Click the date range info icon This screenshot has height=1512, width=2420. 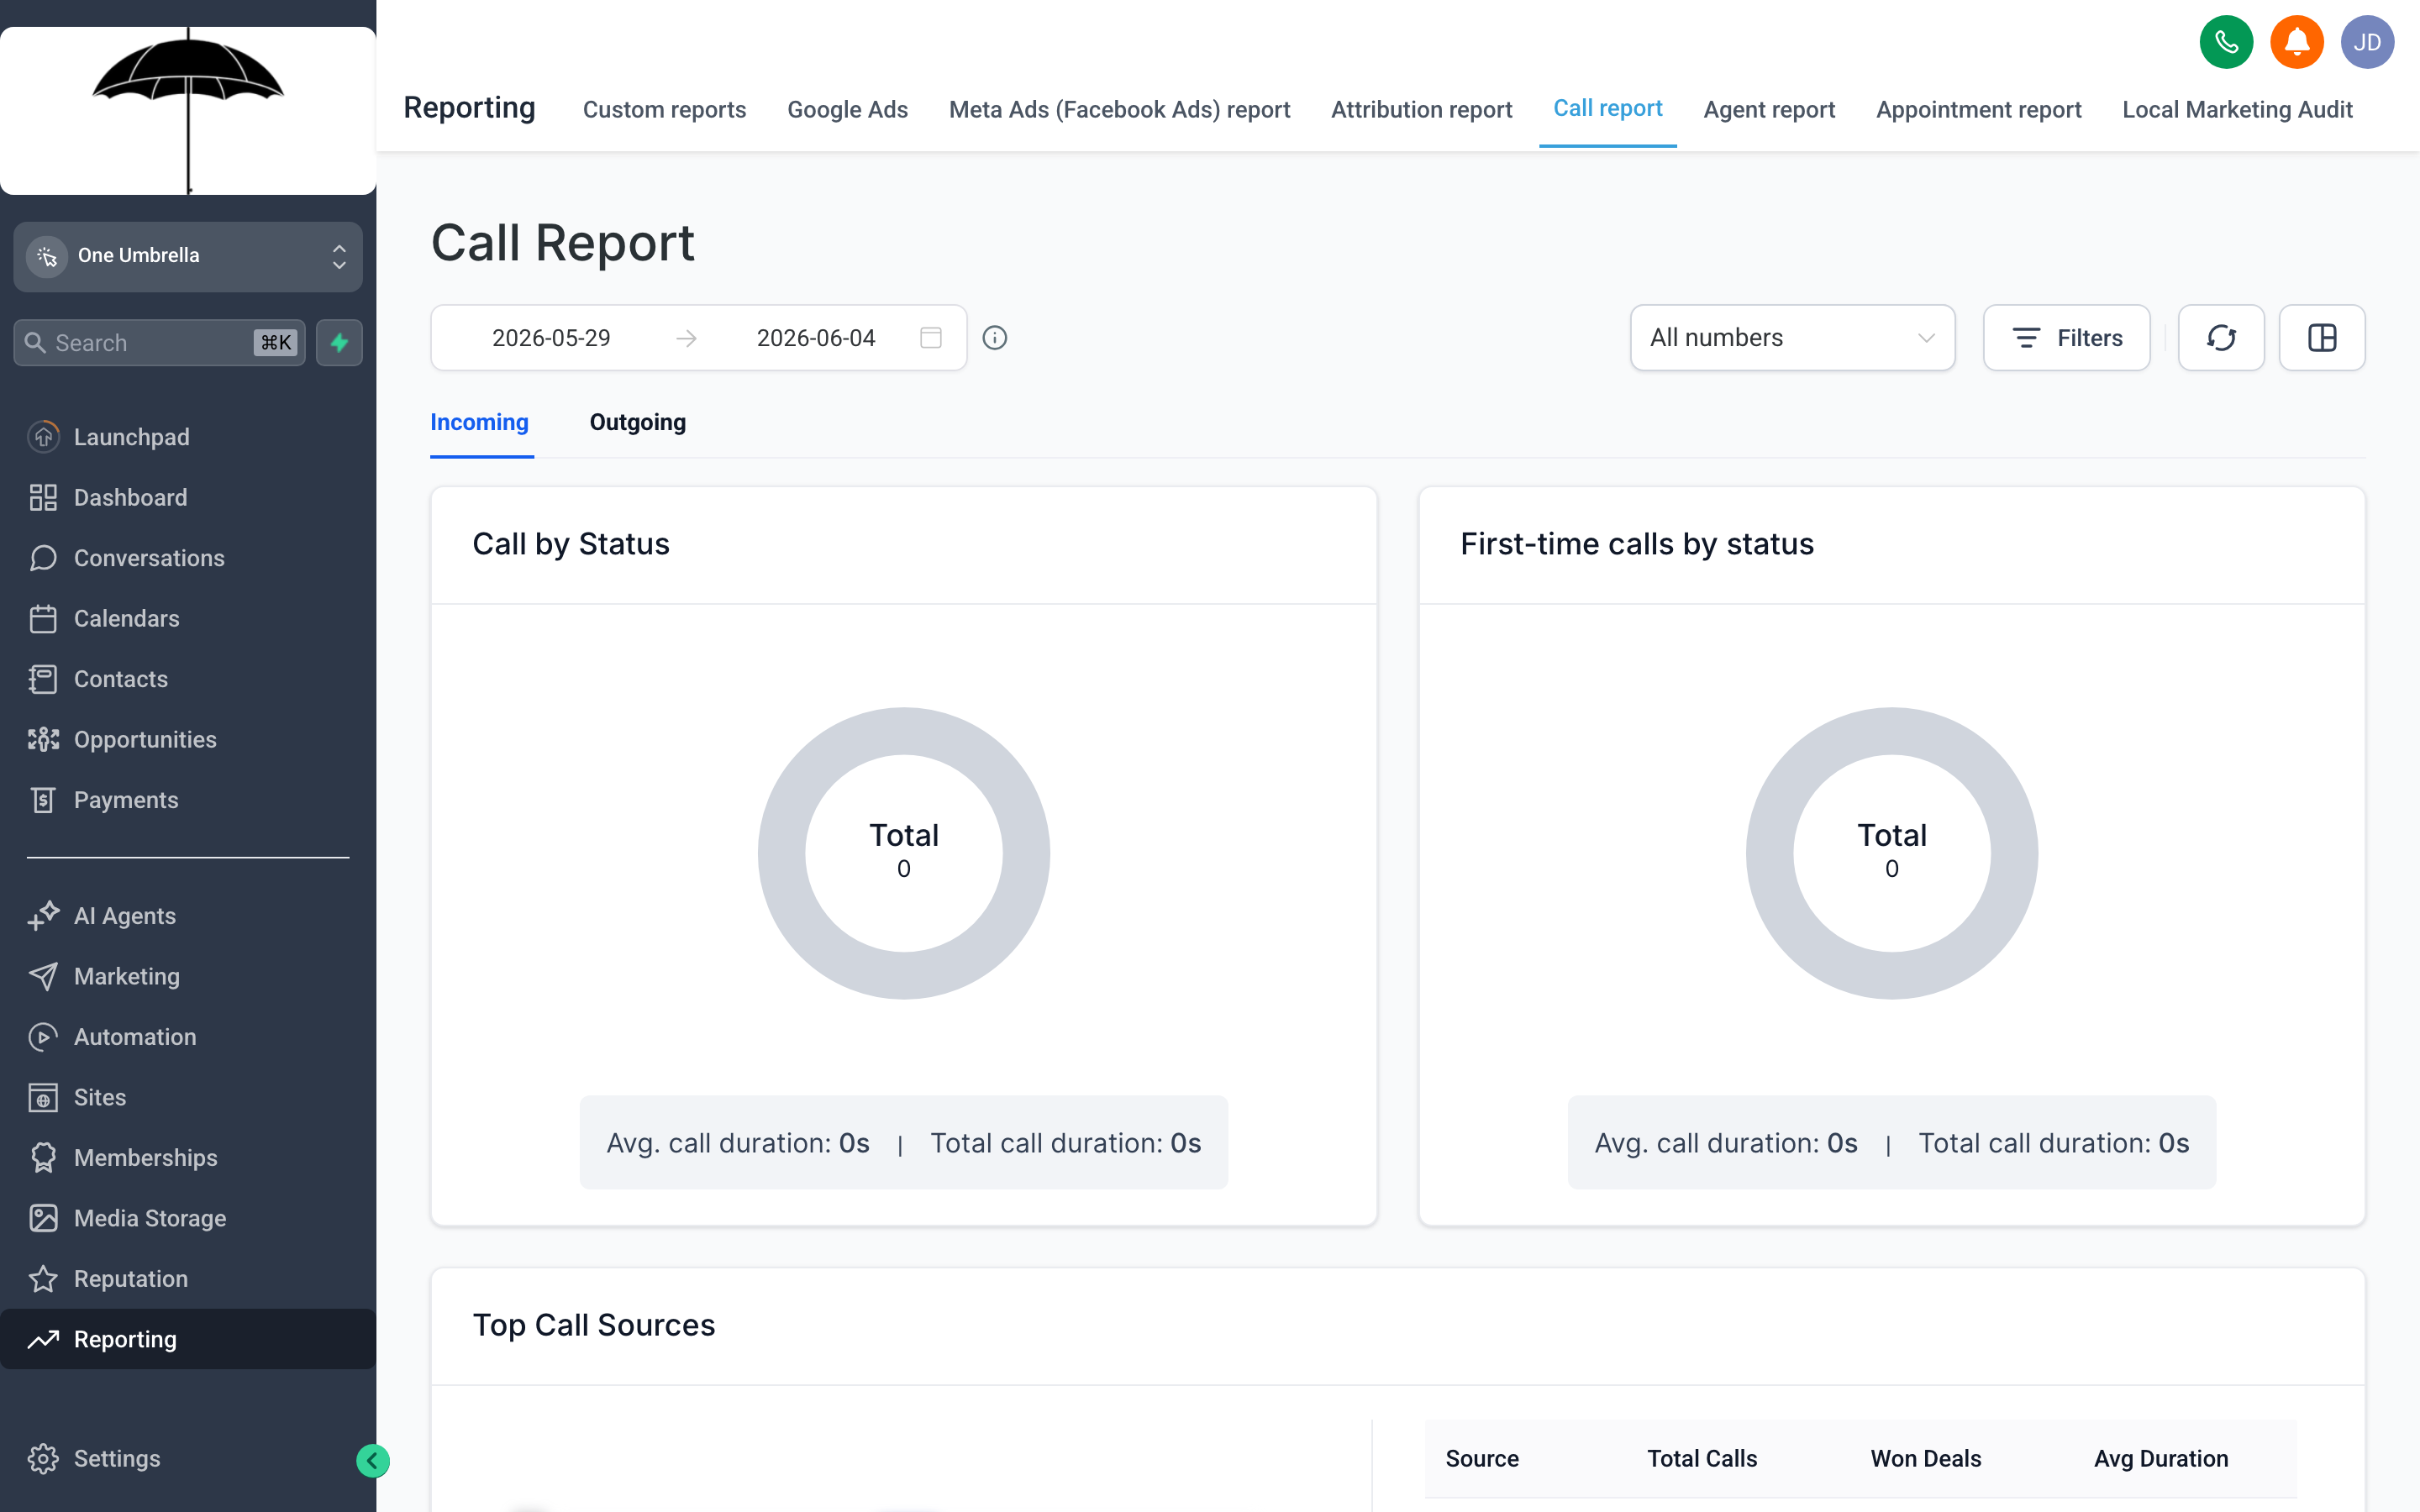pos(995,338)
